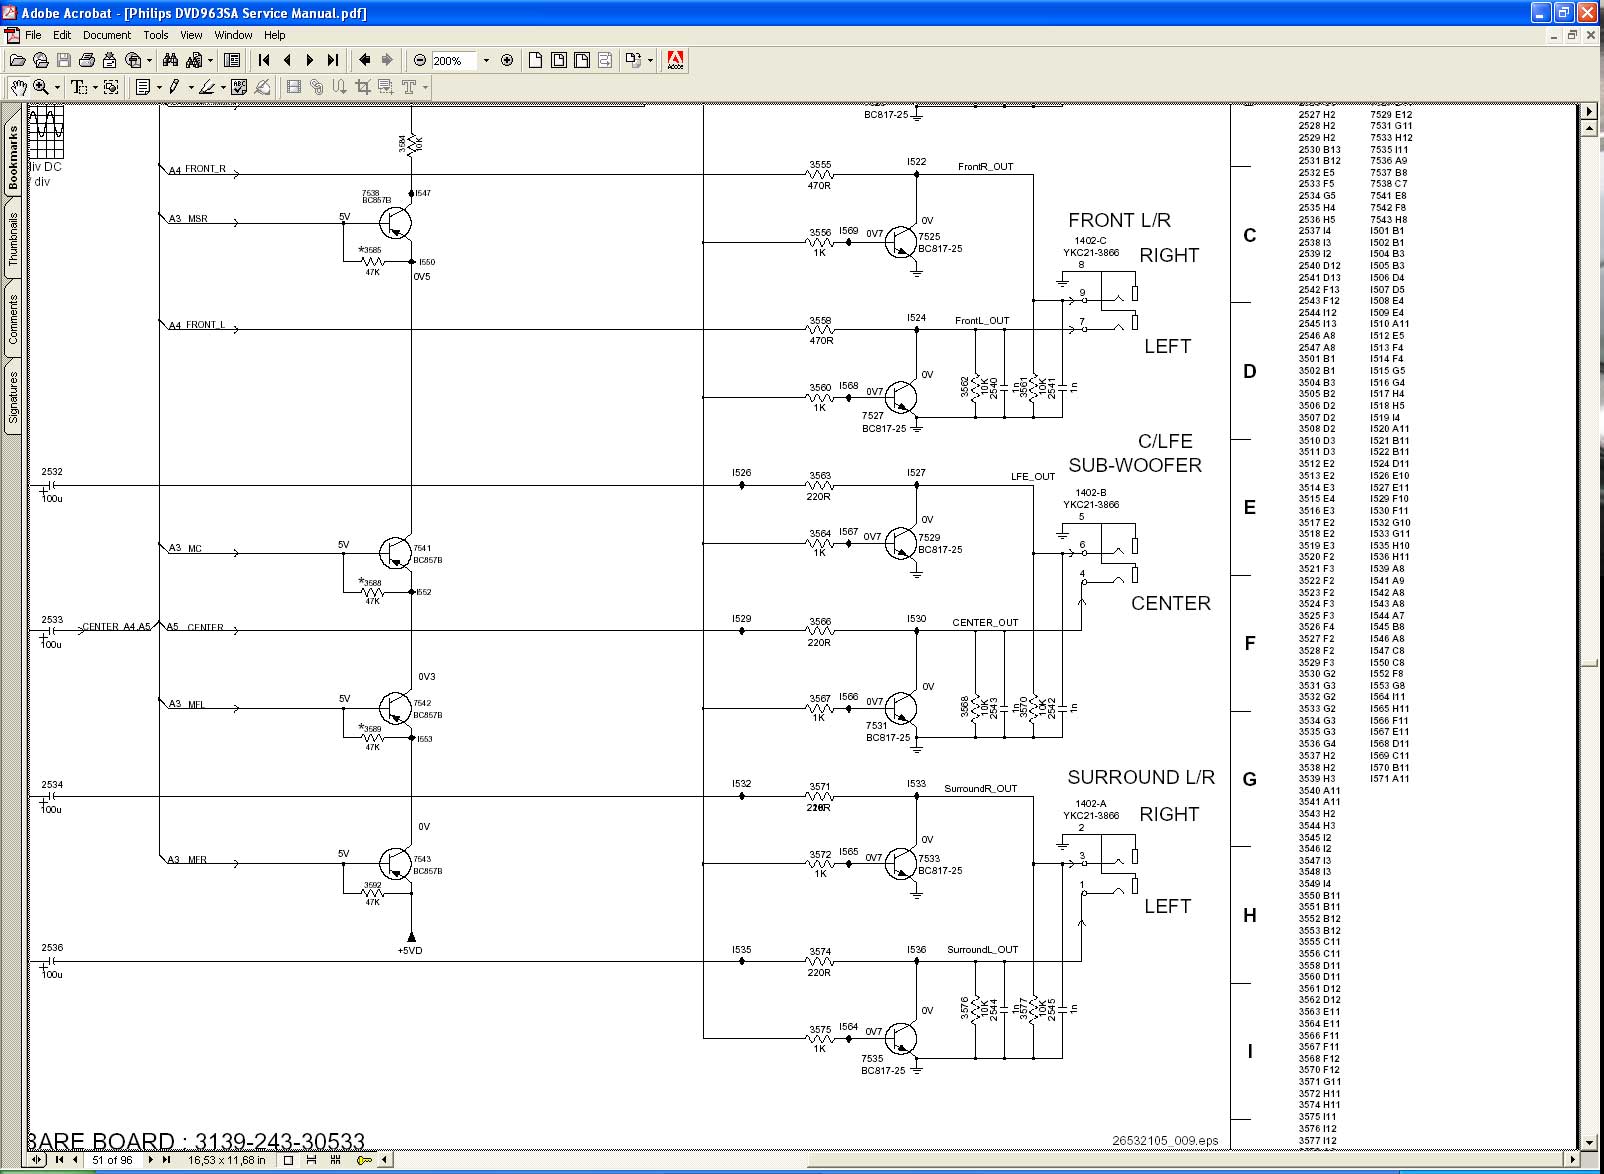
Task: Select the Note comment tool
Action: point(143,87)
